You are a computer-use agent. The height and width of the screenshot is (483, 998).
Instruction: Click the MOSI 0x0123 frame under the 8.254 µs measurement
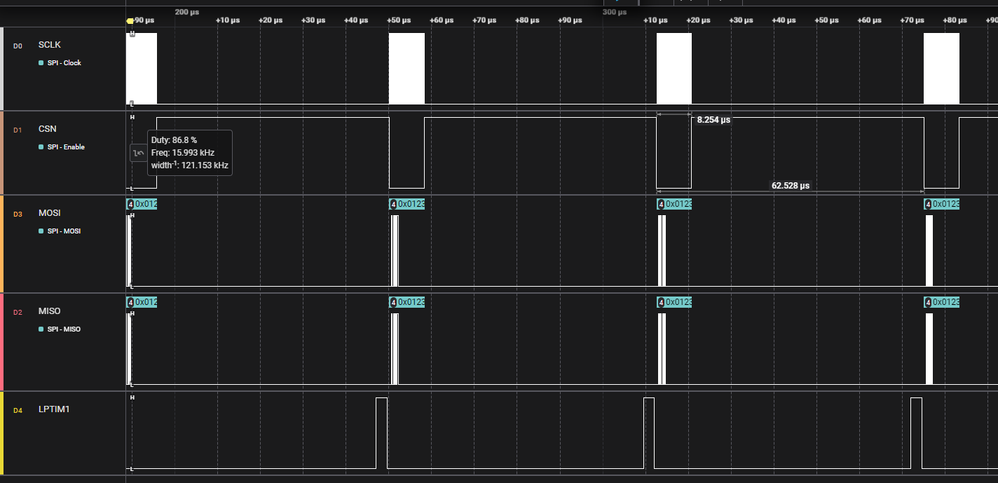pos(675,204)
